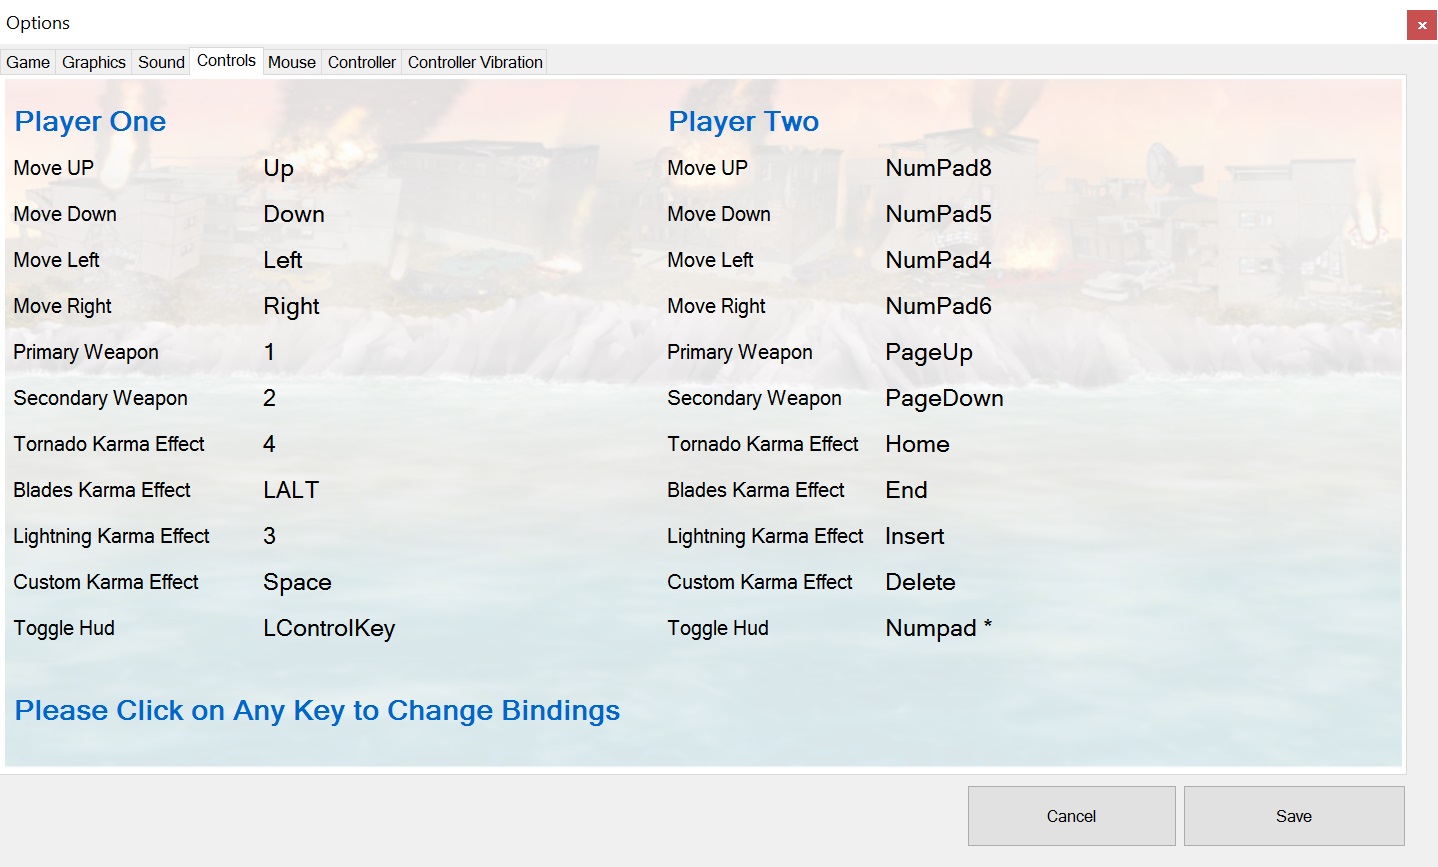Screen dimensions: 1438x867
Task: Open the Graphics tab
Action: [93, 62]
